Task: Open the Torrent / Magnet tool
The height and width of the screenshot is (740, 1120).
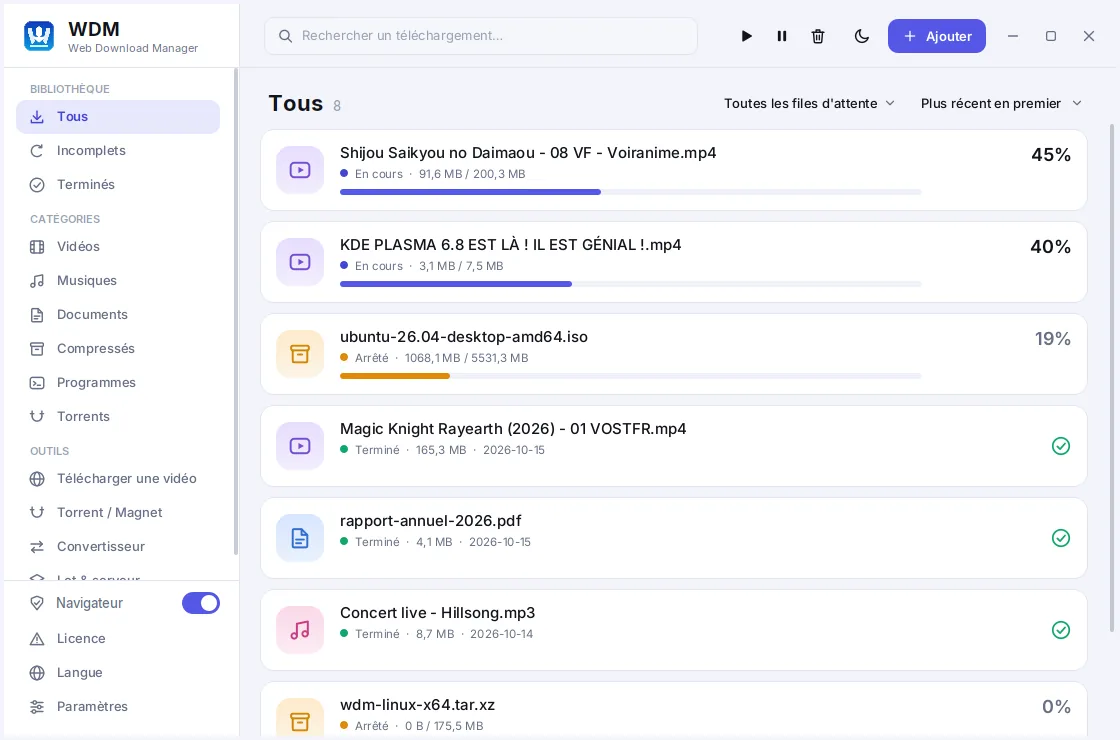Action: pyautogui.click(x=118, y=513)
